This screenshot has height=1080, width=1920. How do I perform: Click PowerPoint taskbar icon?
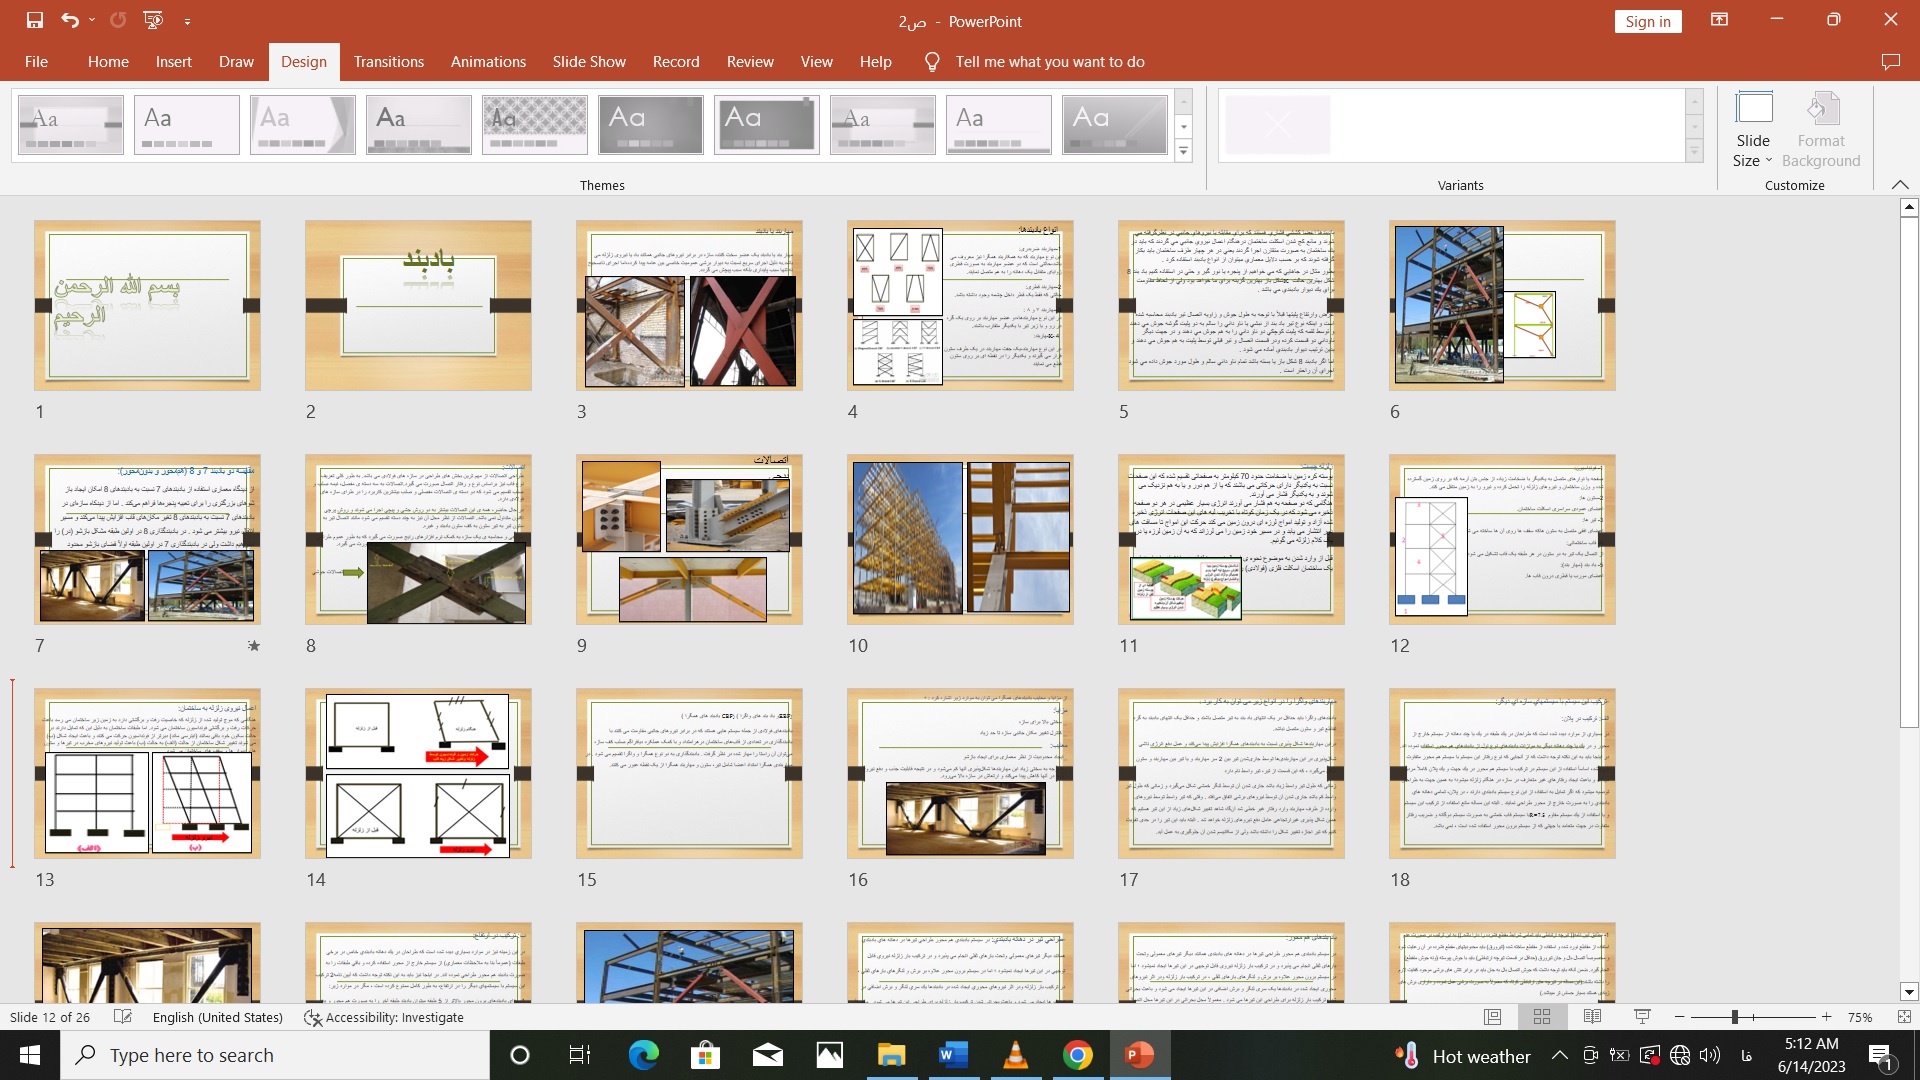[x=1138, y=1055]
